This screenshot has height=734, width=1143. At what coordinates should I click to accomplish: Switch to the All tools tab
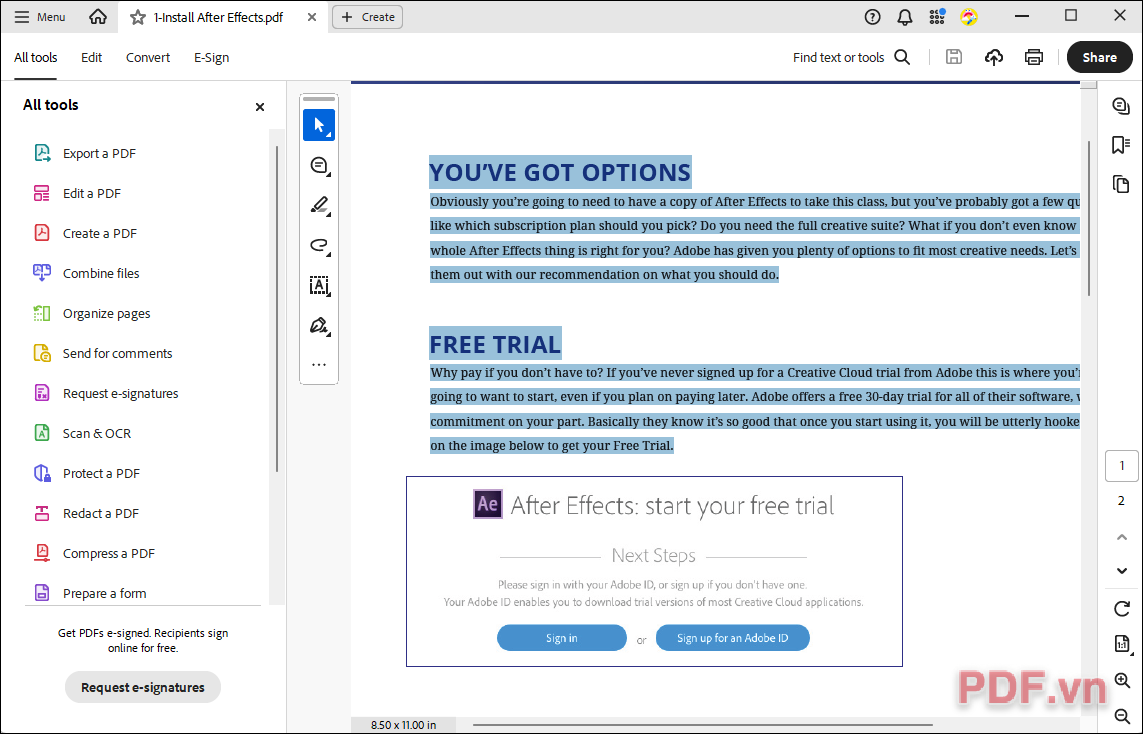click(36, 58)
